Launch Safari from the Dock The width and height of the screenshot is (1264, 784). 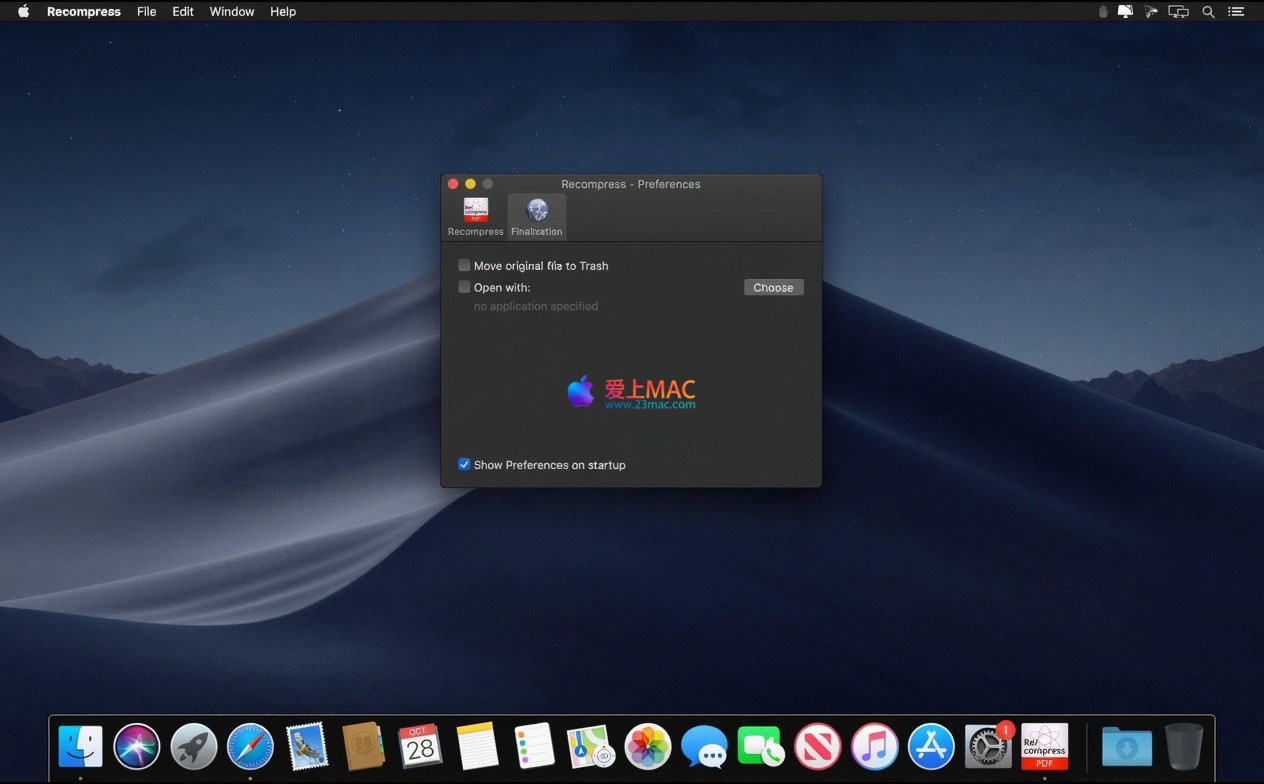(x=250, y=746)
